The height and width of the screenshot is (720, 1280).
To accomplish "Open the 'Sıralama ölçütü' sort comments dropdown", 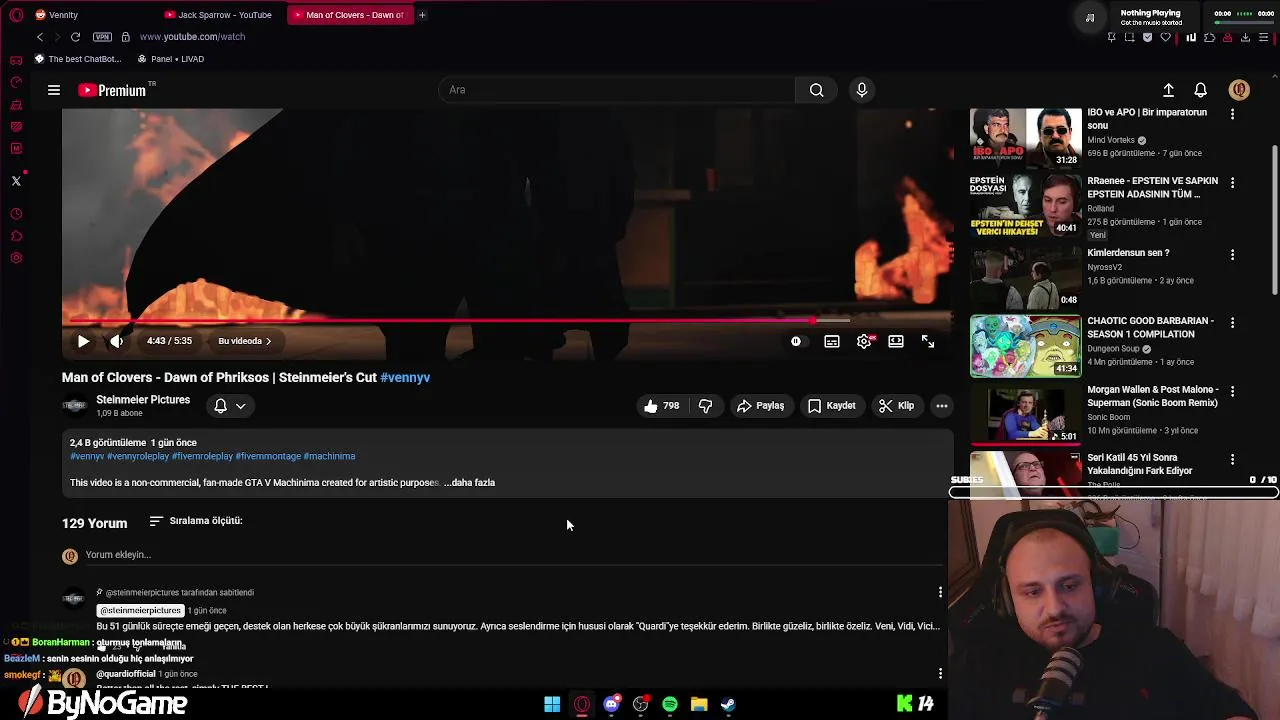I will [x=196, y=521].
